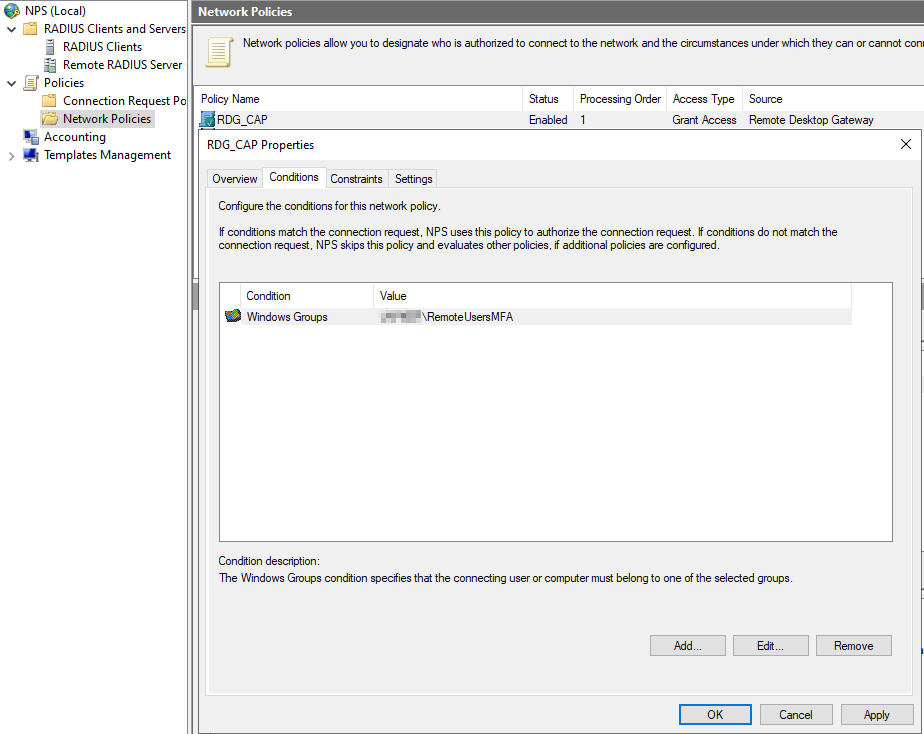This screenshot has height=734, width=924.
Task: Switch to the Overview tab
Action: pos(235,179)
